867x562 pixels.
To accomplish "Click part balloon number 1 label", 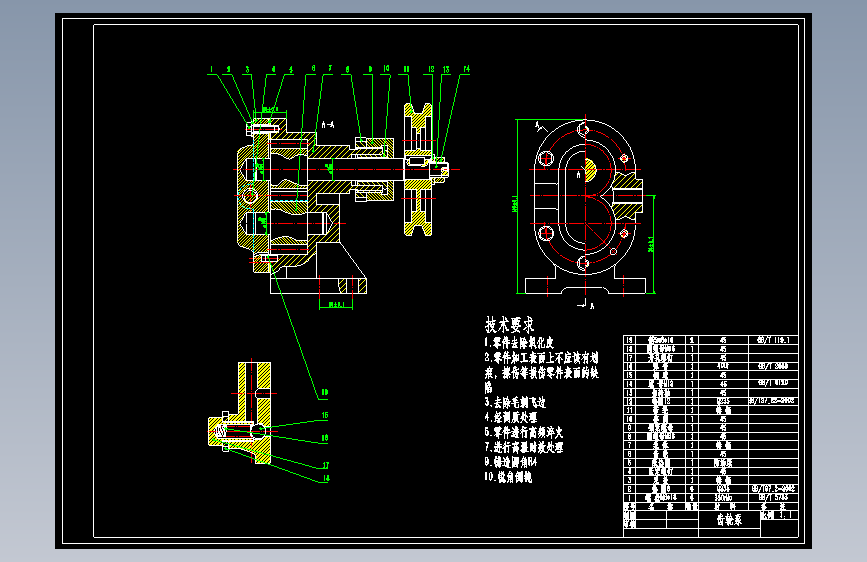I will click(211, 70).
